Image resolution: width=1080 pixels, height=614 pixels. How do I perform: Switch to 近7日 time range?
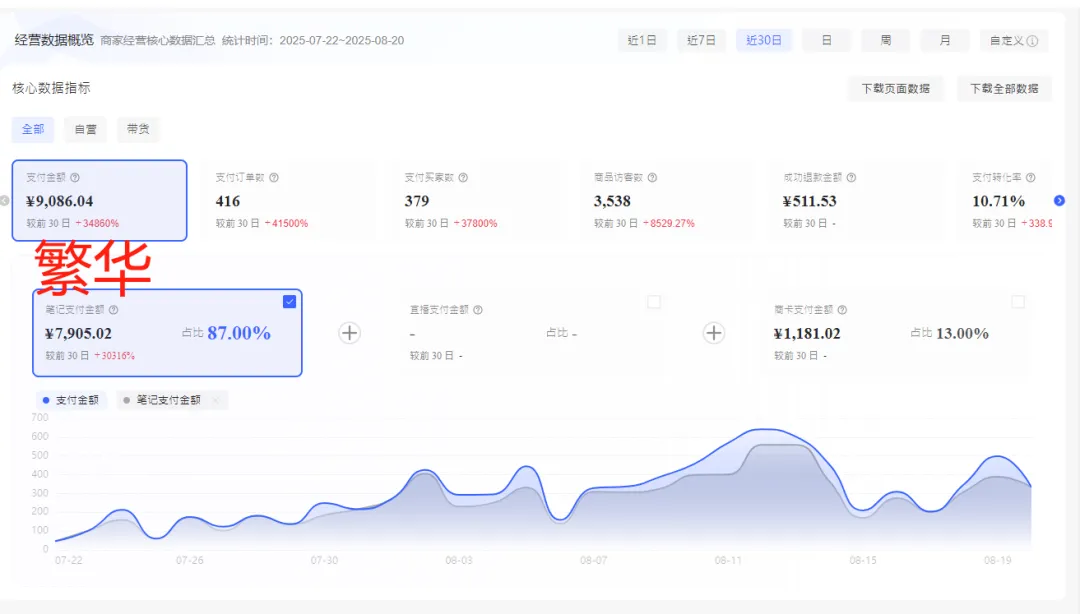[701, 41]
